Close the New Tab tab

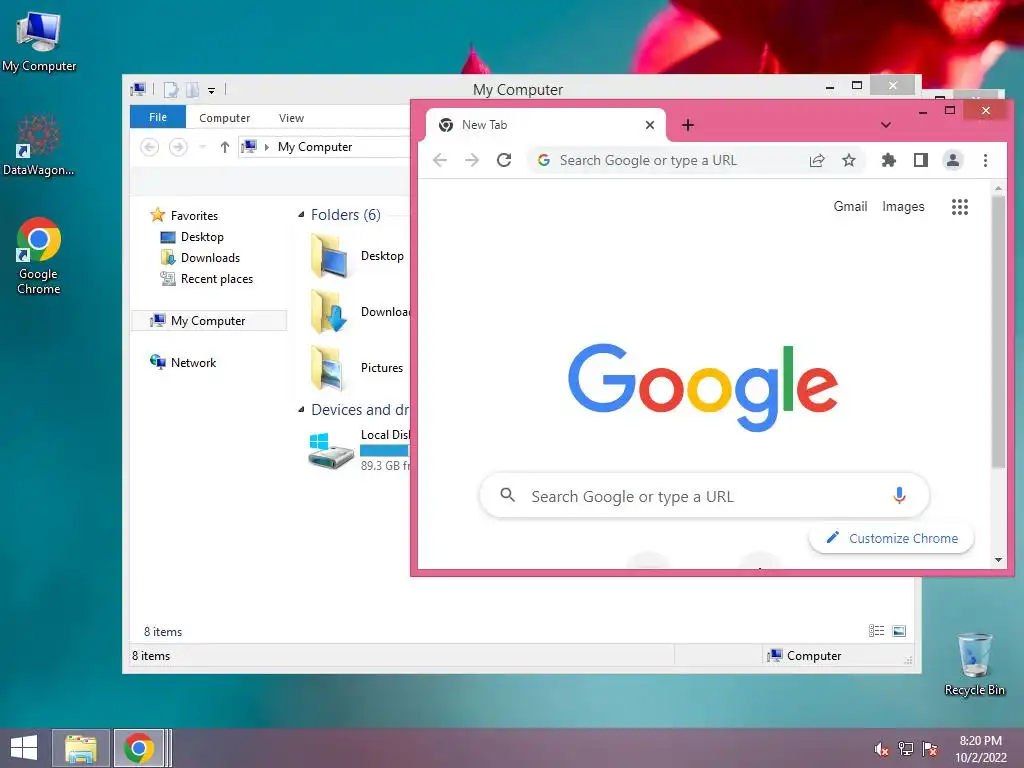(650, 125)
